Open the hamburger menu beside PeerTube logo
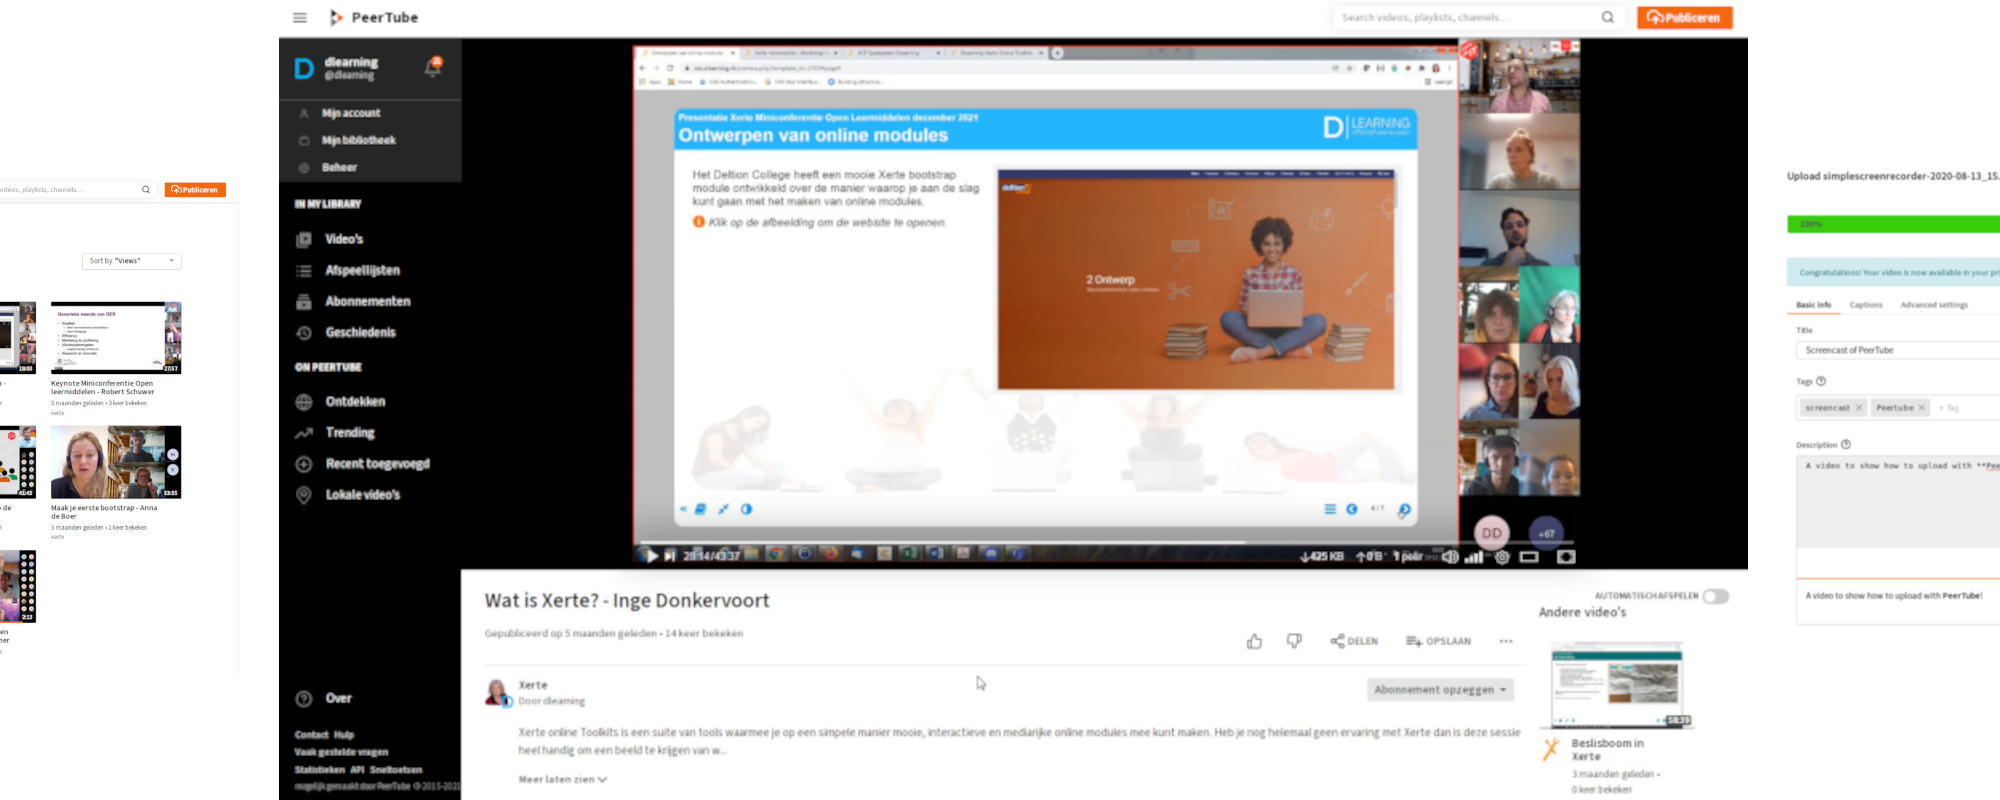The width and height of the screenshot is (2000, 800). pyautogui.click(x=299, y=17)
